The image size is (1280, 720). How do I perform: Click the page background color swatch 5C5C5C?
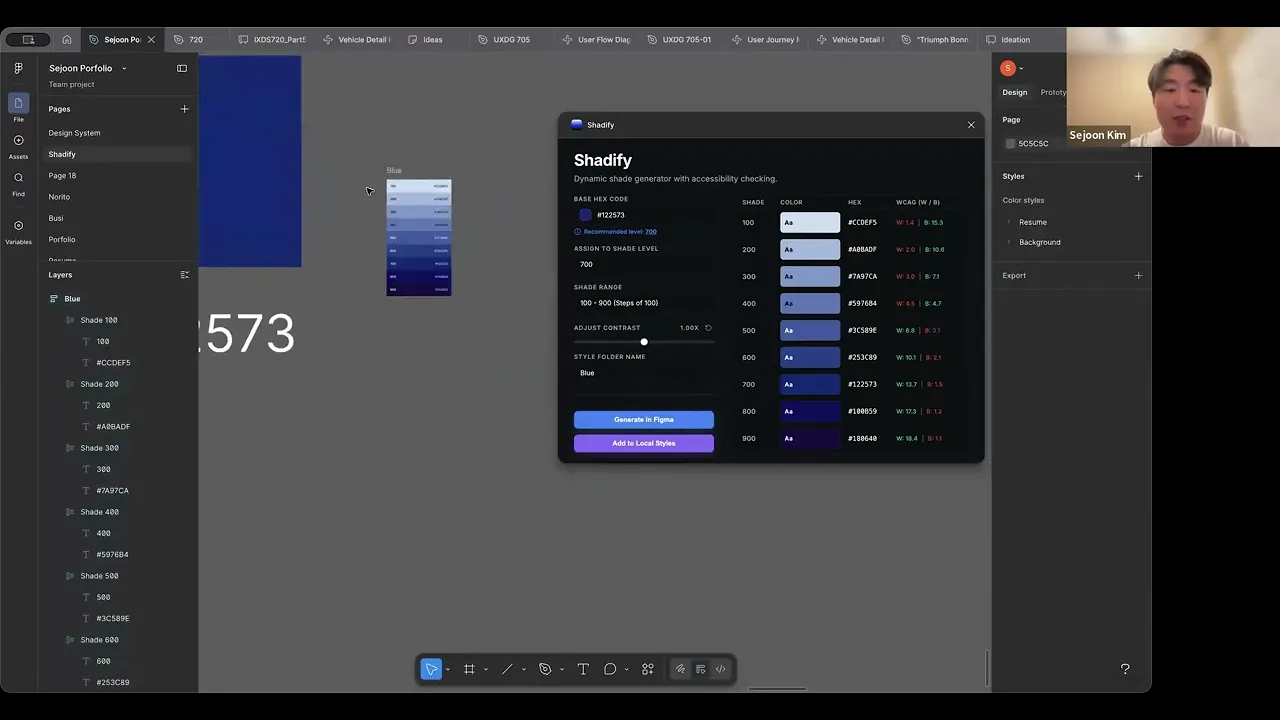click(x=1010, y=144)
